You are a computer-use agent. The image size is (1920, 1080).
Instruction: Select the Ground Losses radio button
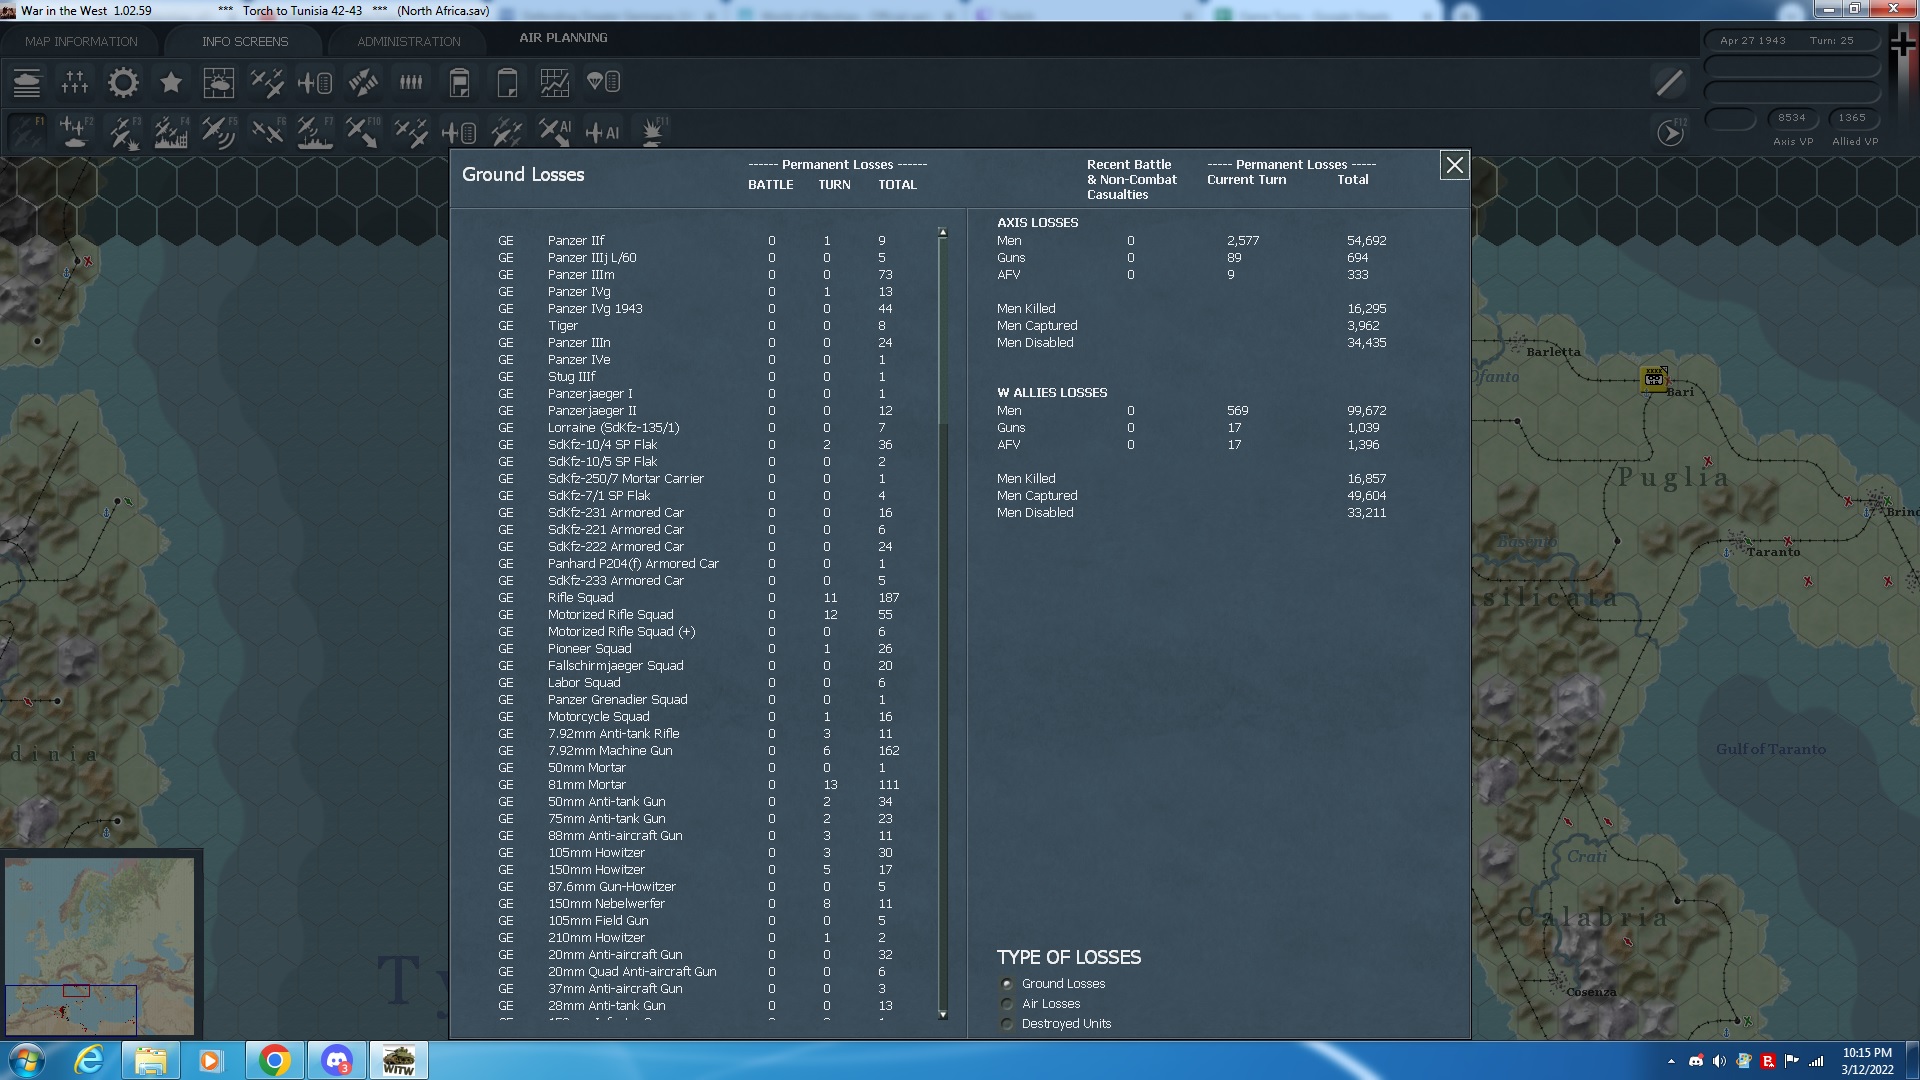(1007, 984)
